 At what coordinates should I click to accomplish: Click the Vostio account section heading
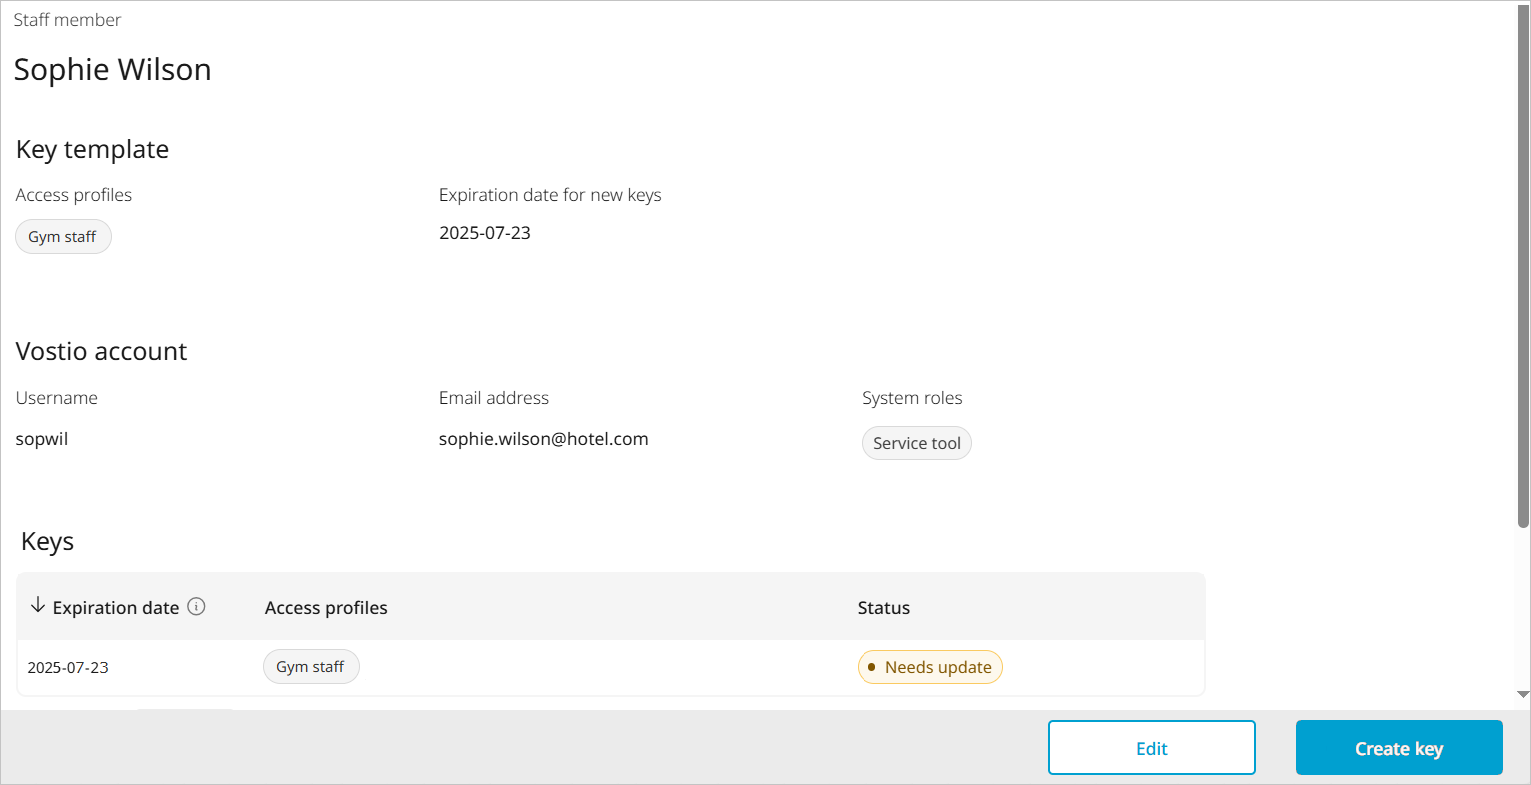(101, 352)
